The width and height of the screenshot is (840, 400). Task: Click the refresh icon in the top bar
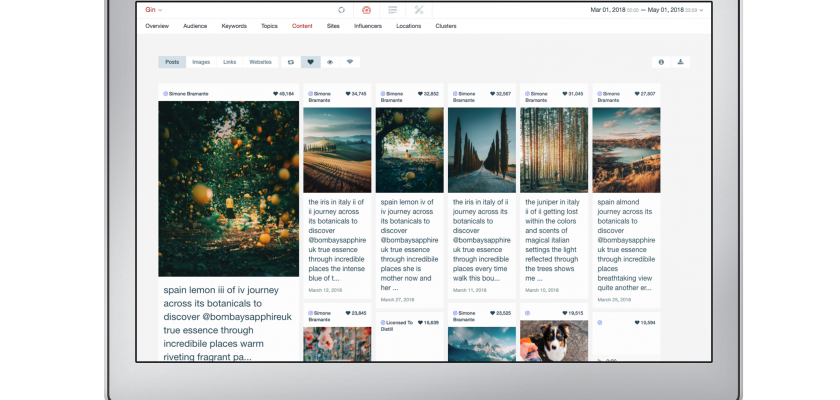[x=341, y=9]
